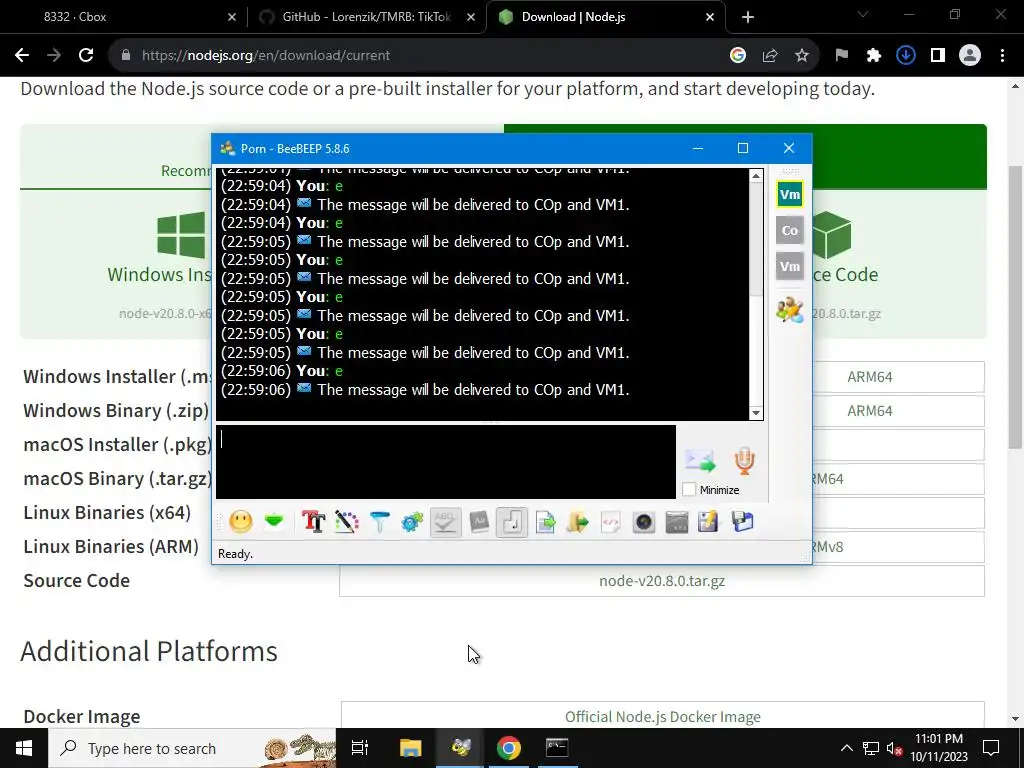This screenshot has height=768, width=1024.
Task: Bookmark this page with the star
Action: tap(801, 56)
